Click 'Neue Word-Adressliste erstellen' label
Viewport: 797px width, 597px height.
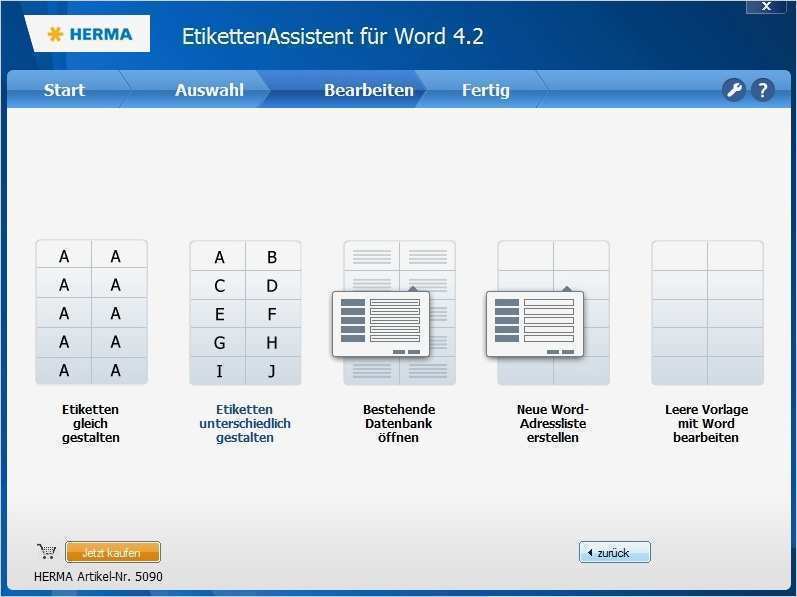click(553, 423)
